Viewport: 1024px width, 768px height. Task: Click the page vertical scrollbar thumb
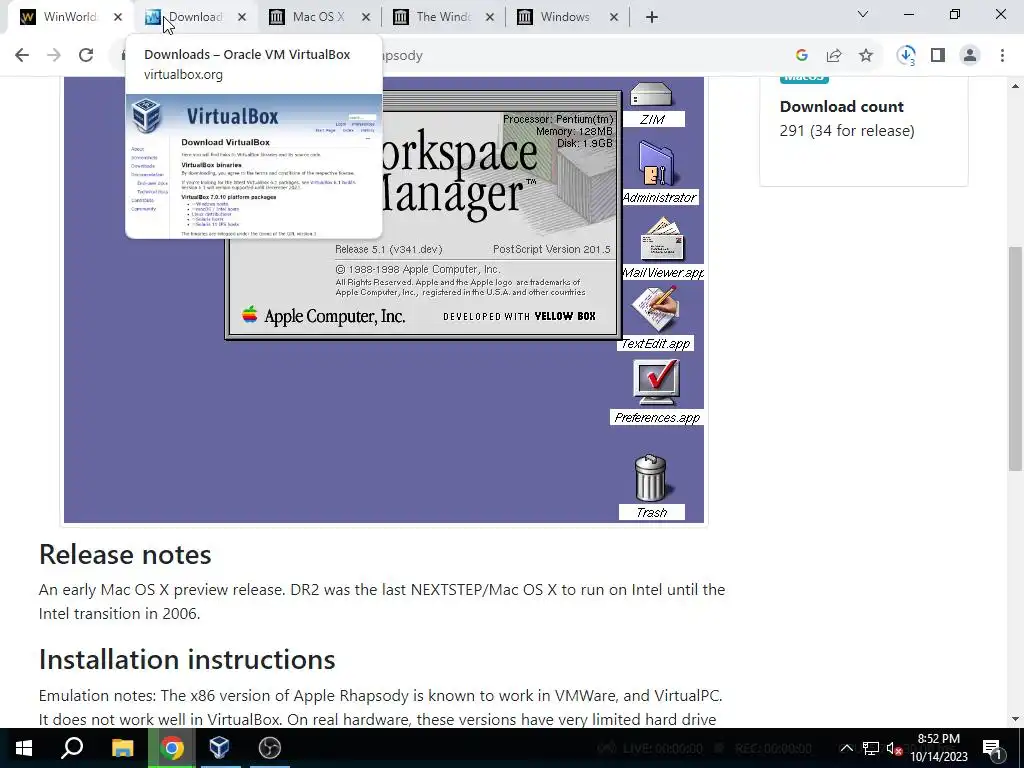(1015, 358)
